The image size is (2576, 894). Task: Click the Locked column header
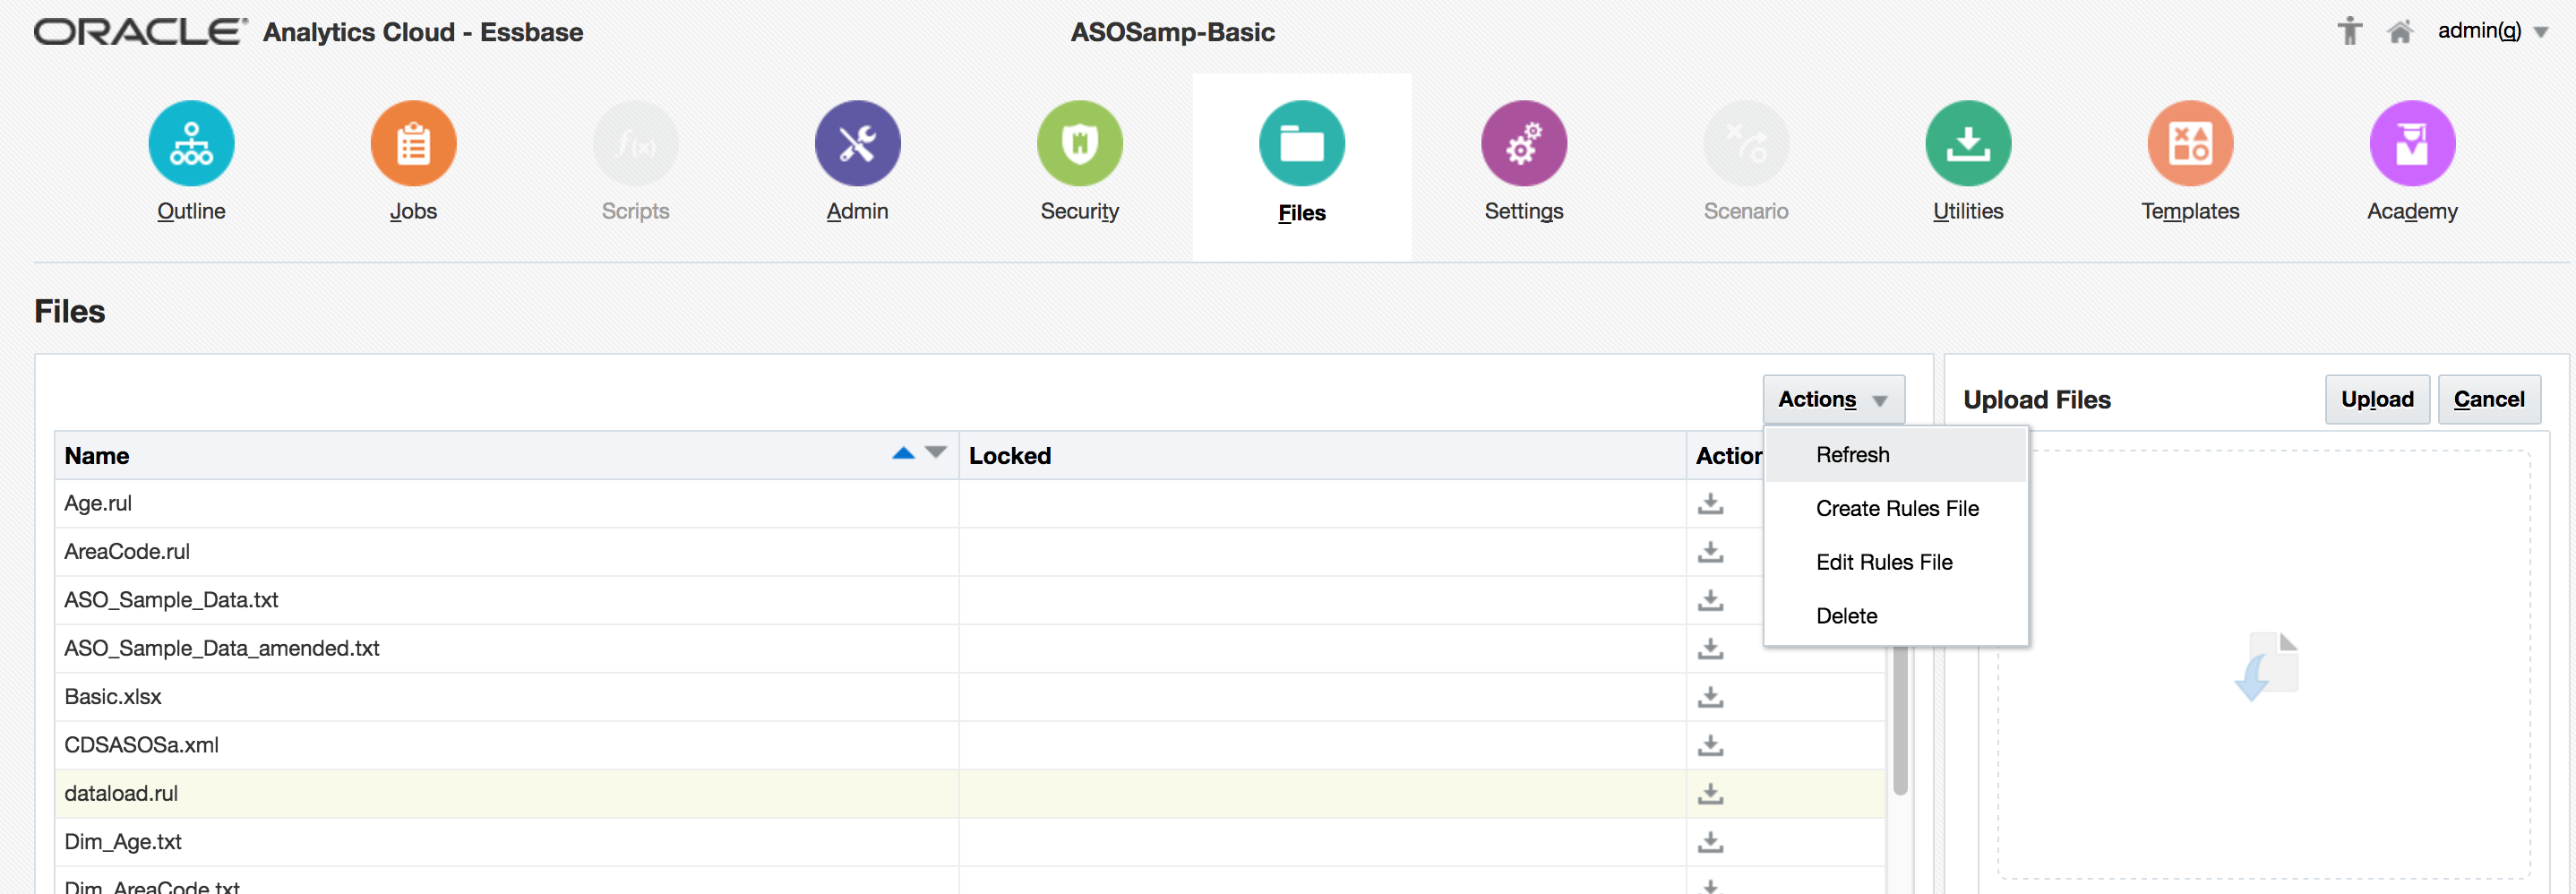coord(1322,456)
